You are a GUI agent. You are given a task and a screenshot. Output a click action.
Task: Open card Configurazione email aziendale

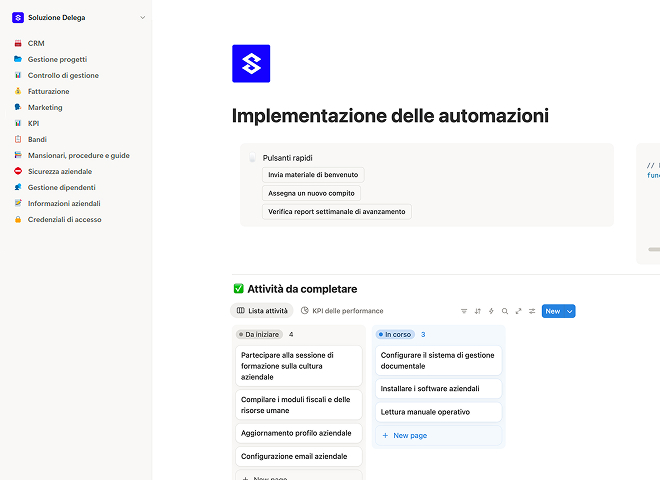(299, 456)
